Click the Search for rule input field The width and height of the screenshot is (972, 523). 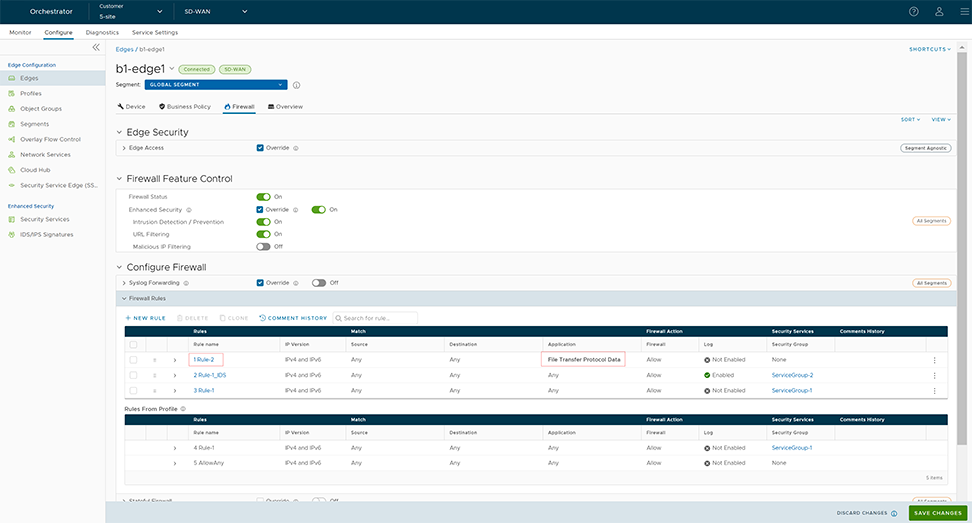[x=379, y=318]
